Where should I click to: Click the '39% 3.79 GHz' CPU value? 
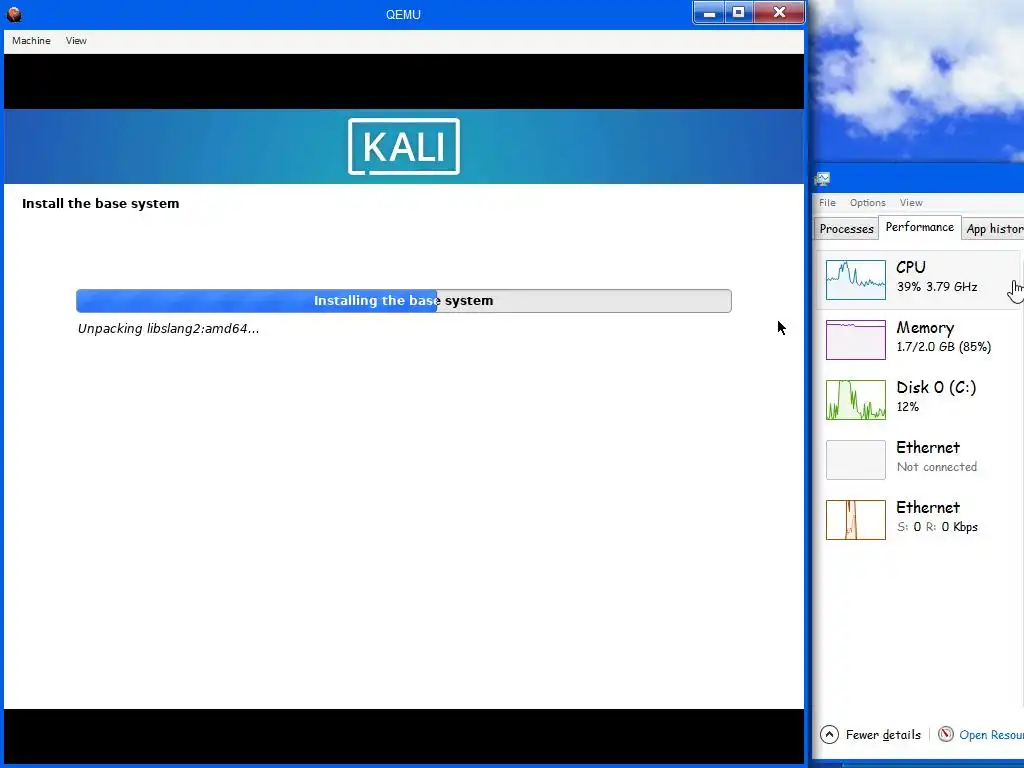click(x=936, y=287)
